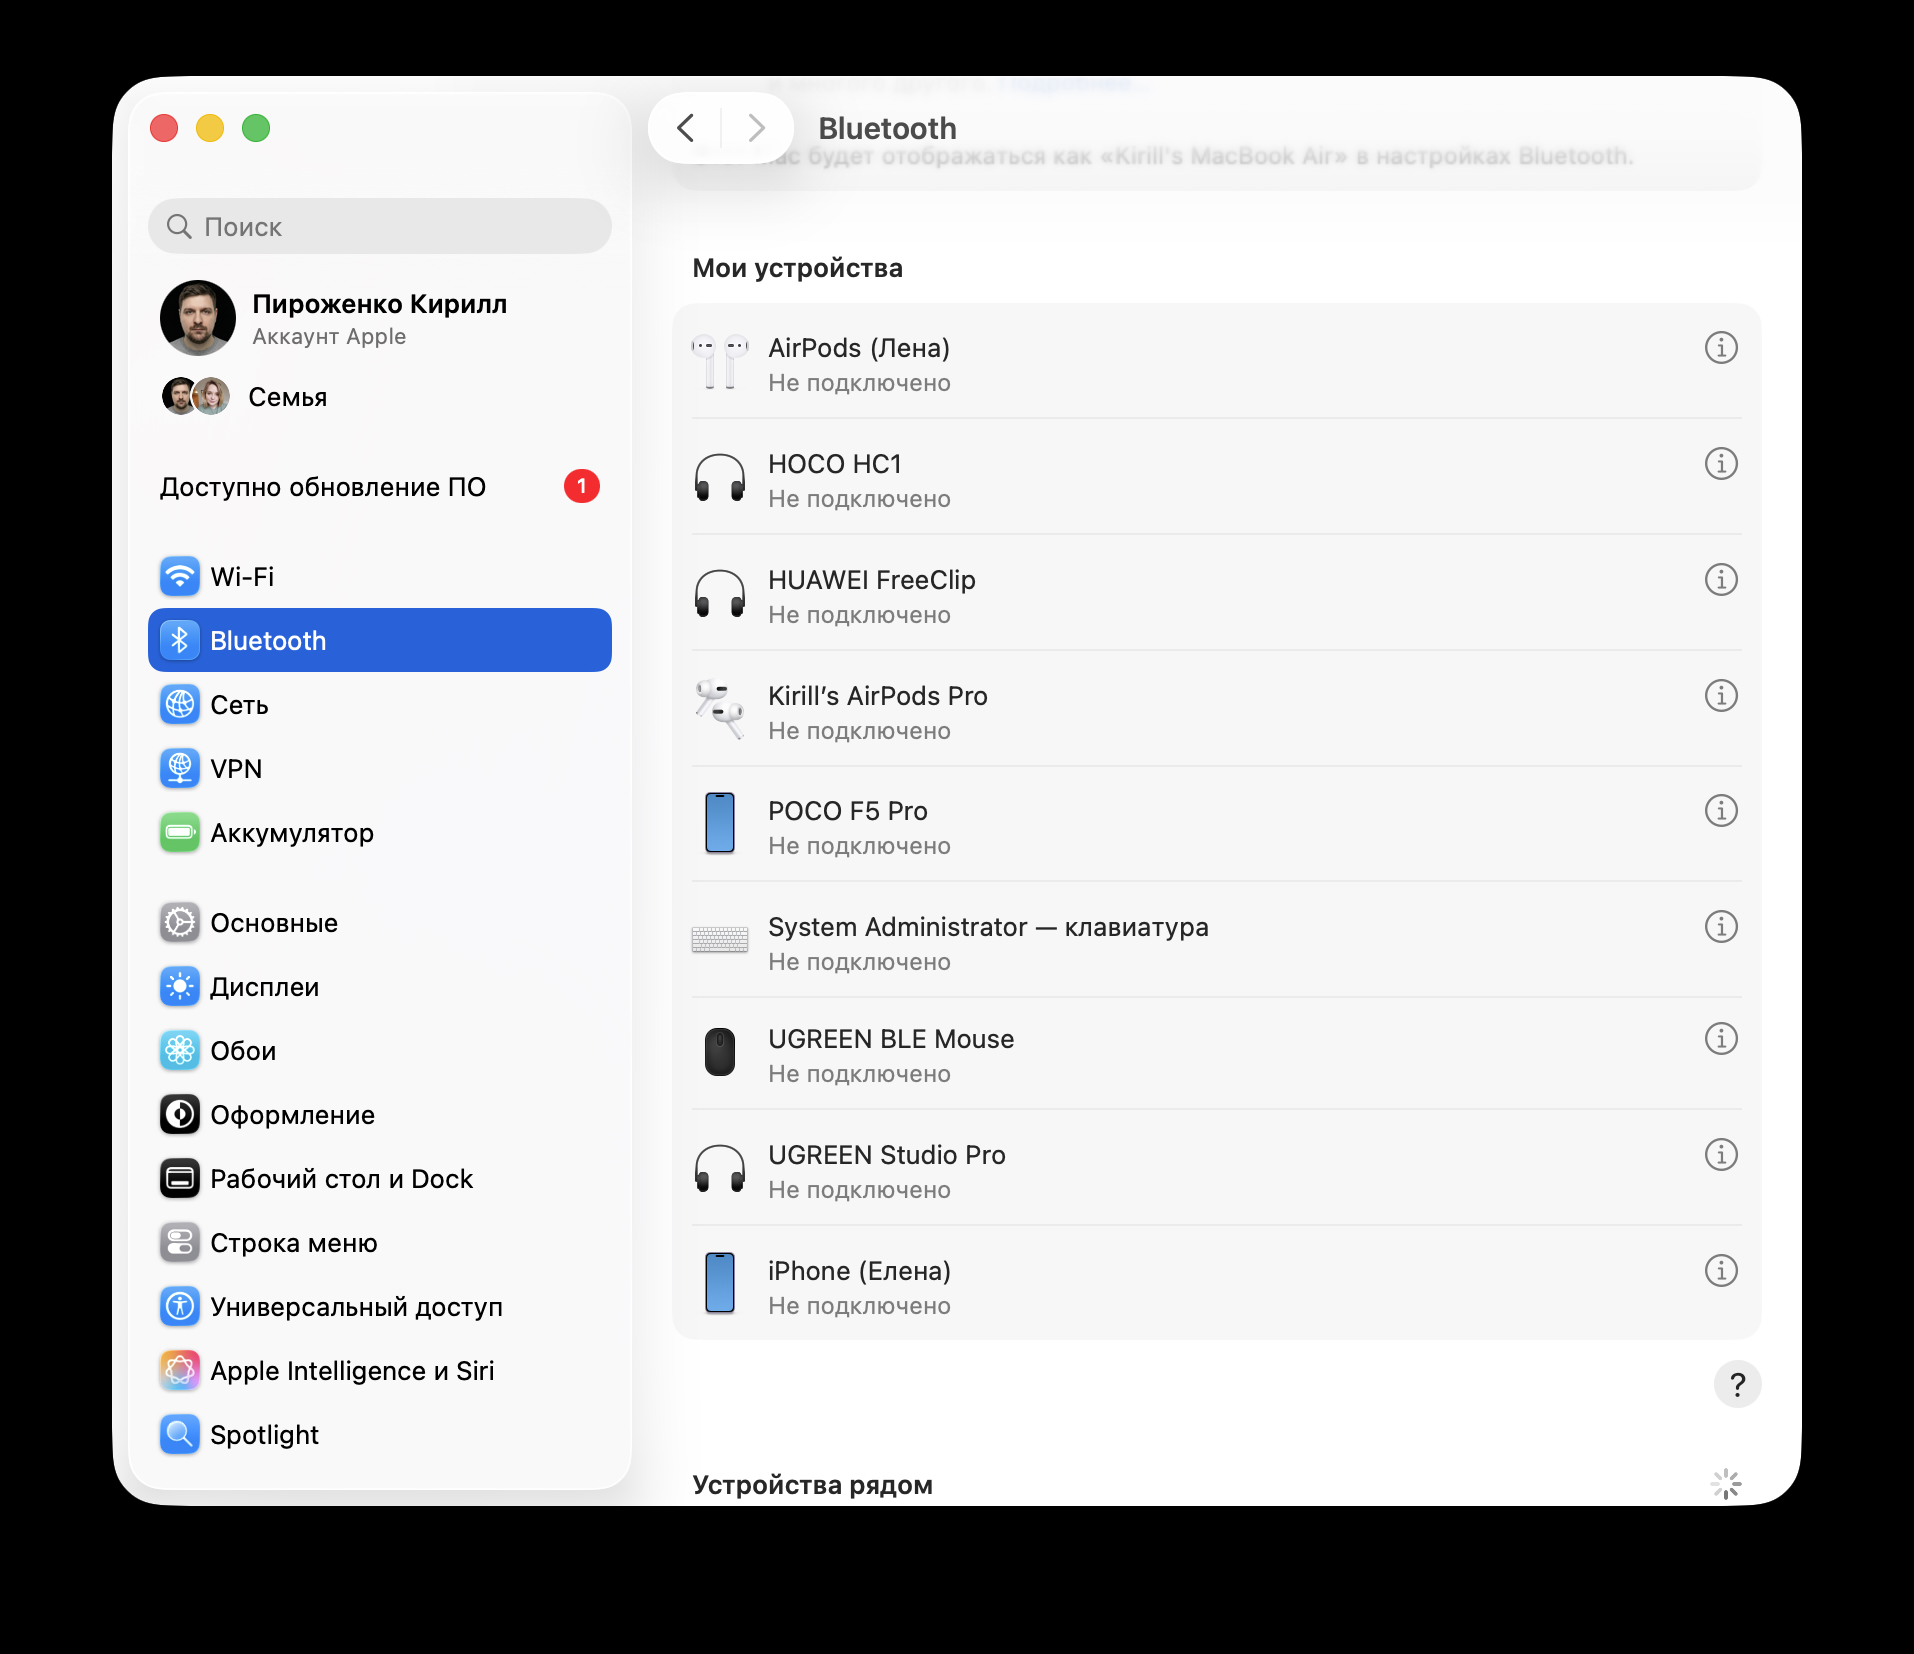Viewport: 1914px width, 1654px height.
Task: Click the red update badge showing 1
Action: 582,487
